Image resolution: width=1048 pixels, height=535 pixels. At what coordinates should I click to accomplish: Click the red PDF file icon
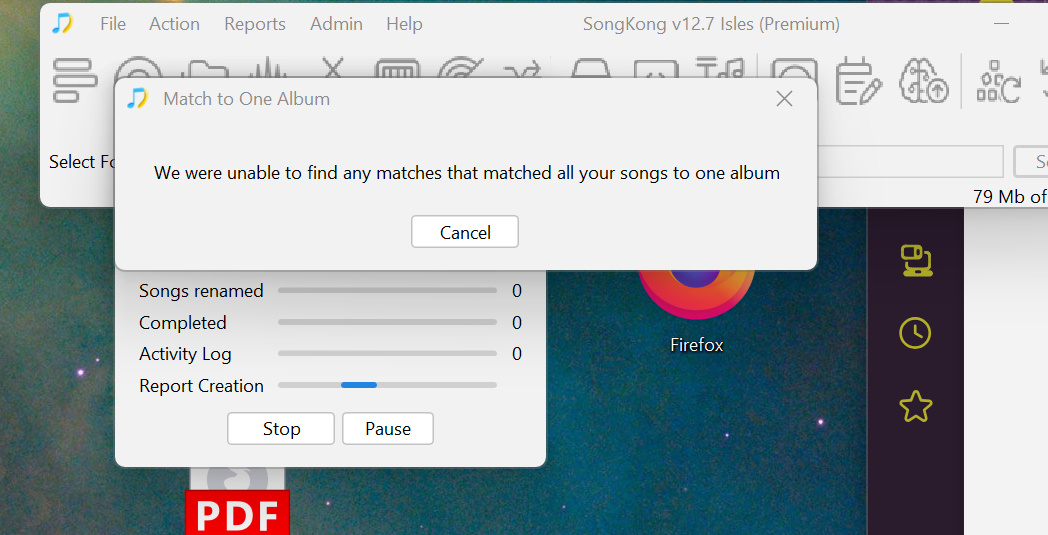(238, 501)
